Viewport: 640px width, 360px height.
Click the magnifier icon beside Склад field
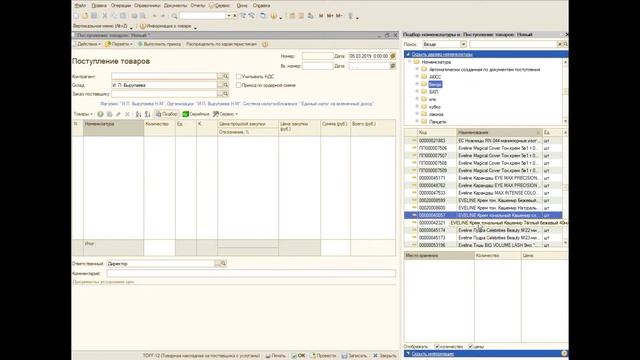click(x=226, y=85)
